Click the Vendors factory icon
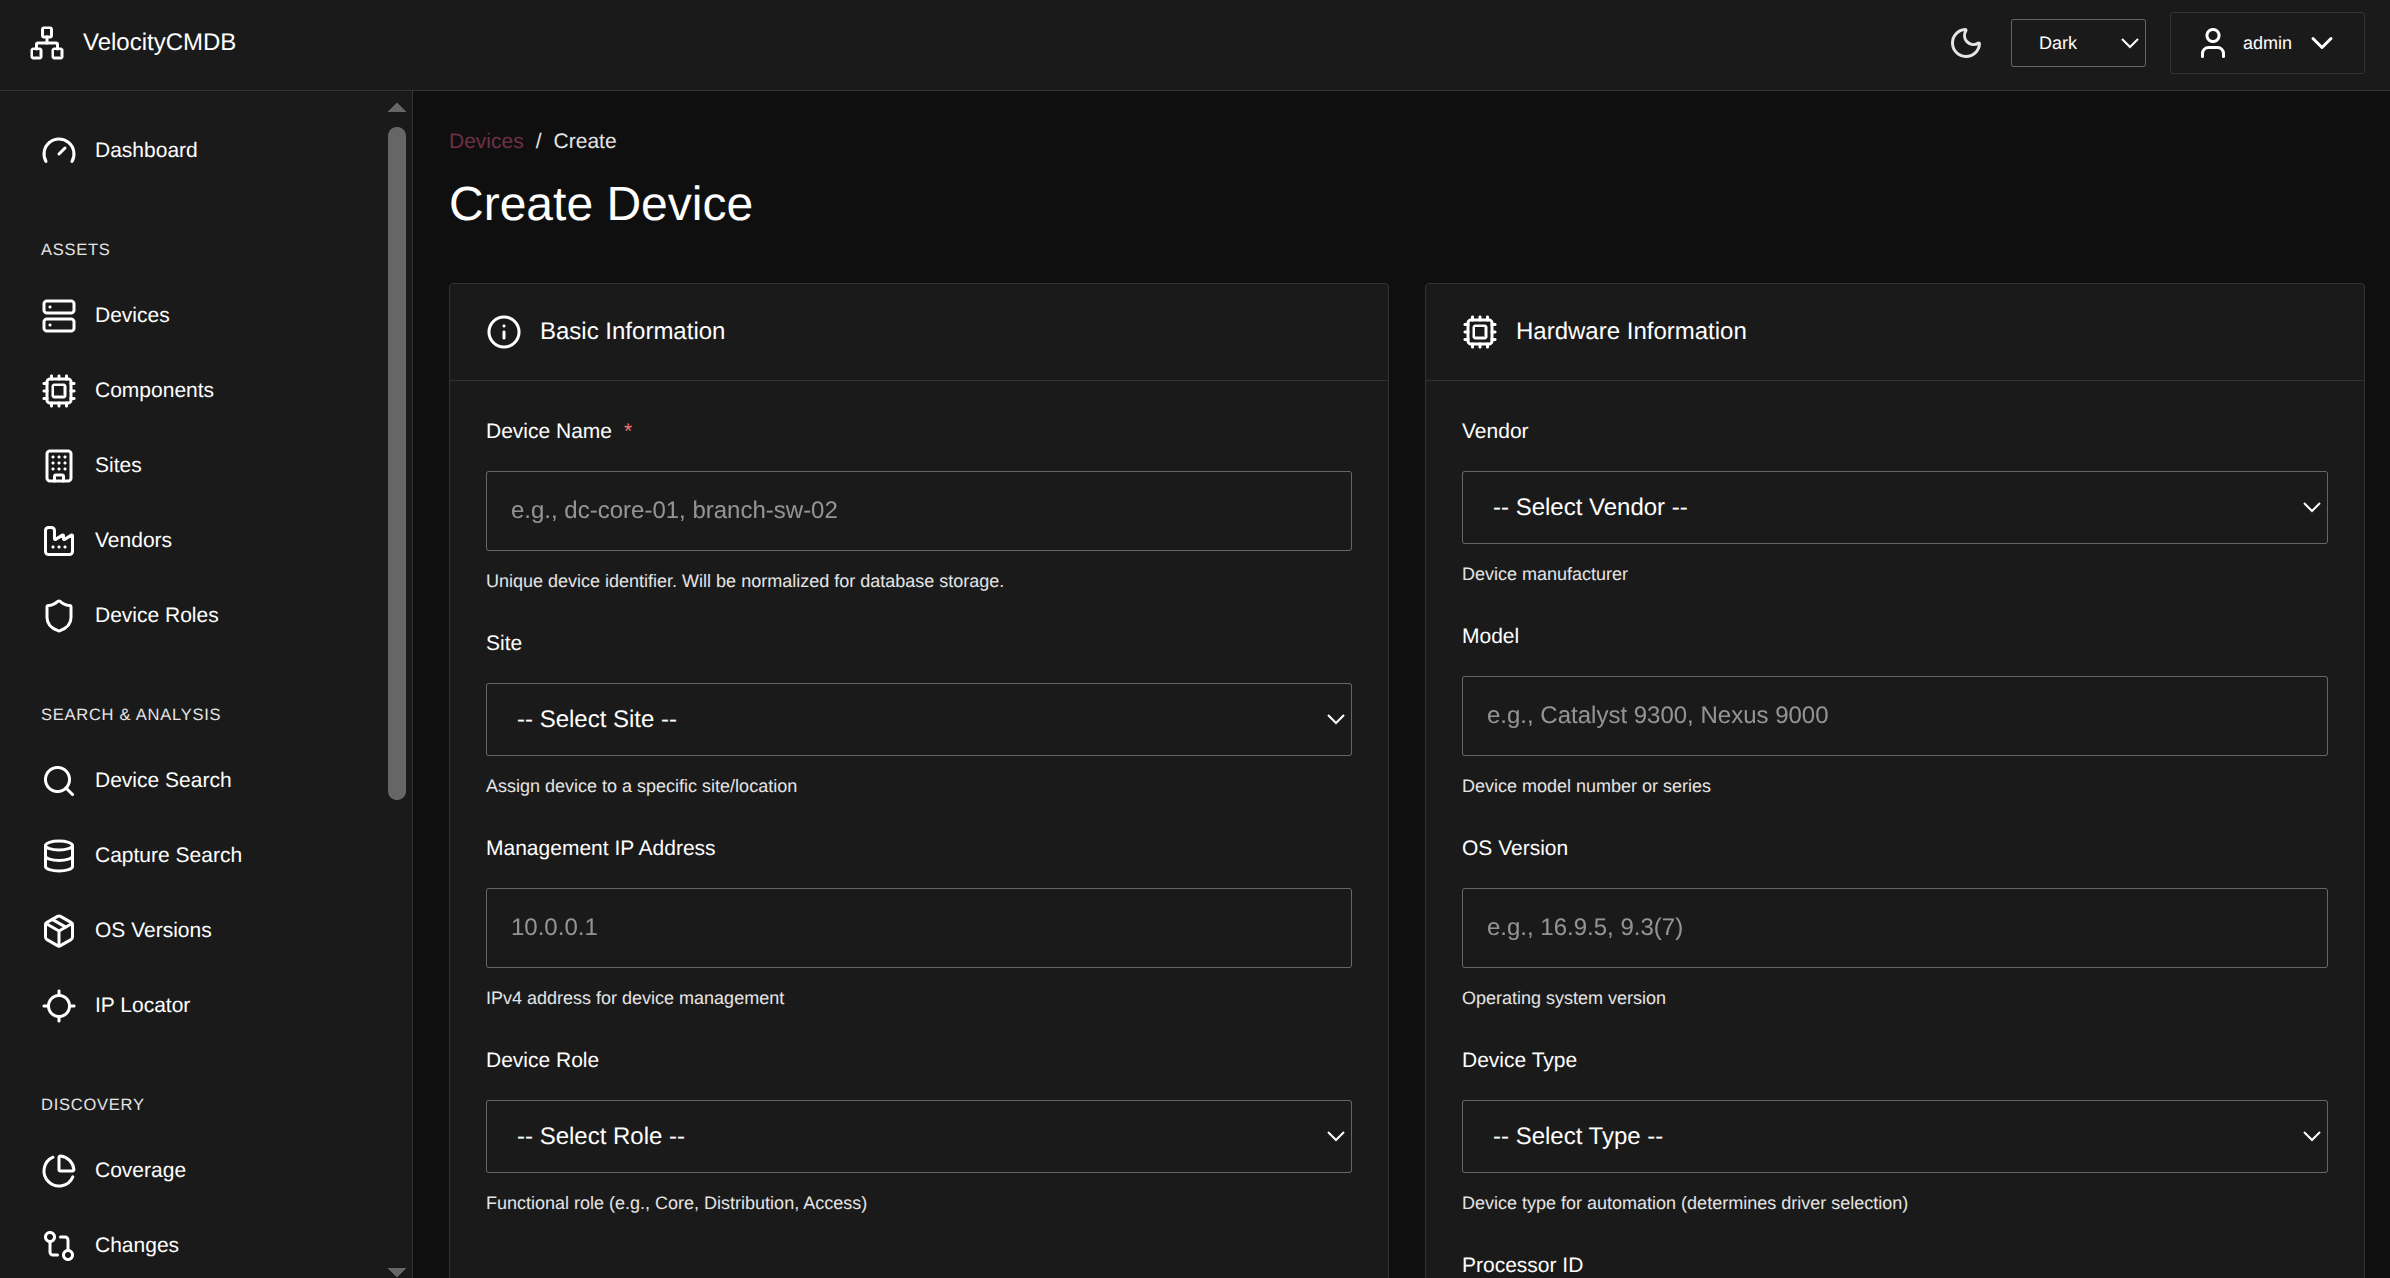The image size is (2390, 1278). click(59, 540)
